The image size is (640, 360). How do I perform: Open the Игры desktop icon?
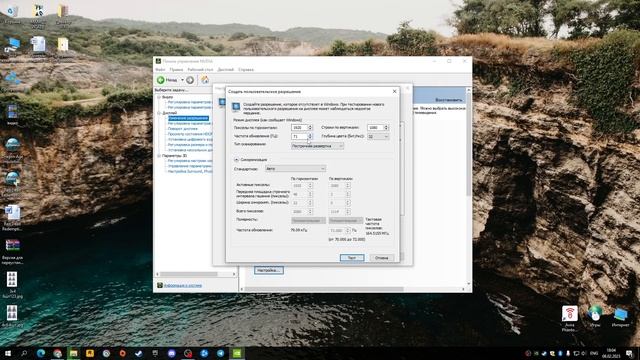click(x=595, y=317)
